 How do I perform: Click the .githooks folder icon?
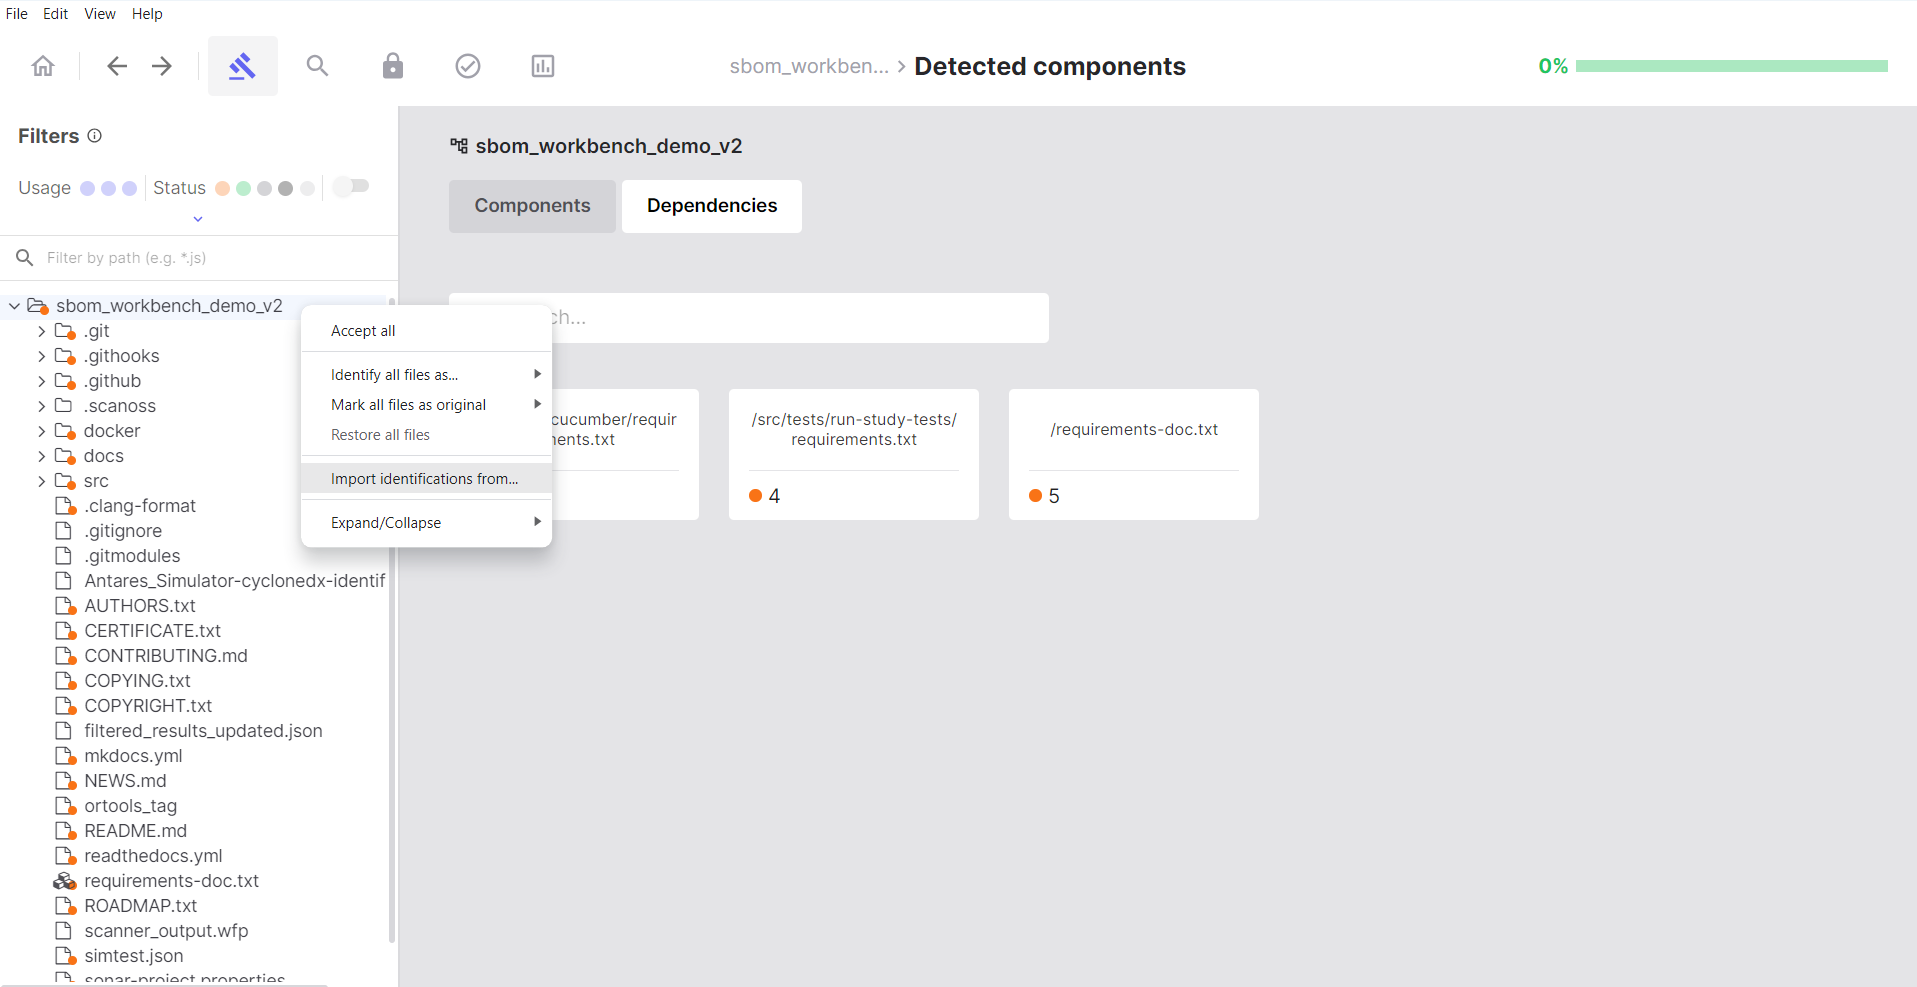point(65,356)
